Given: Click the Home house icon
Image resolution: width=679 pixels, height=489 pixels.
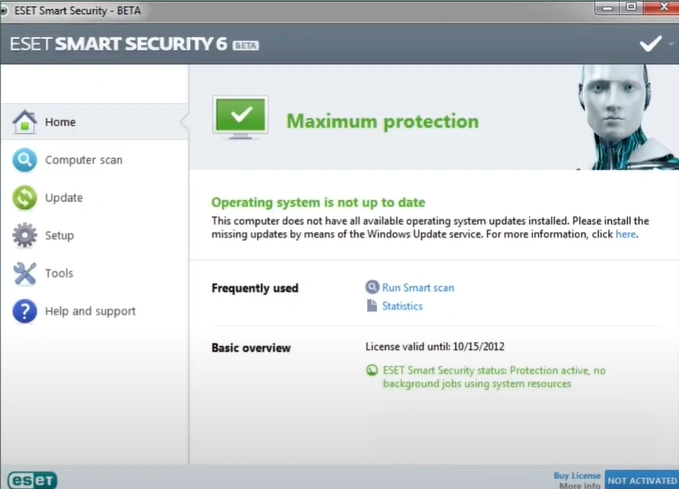Looking at the screenshot, I should point(24,122).
